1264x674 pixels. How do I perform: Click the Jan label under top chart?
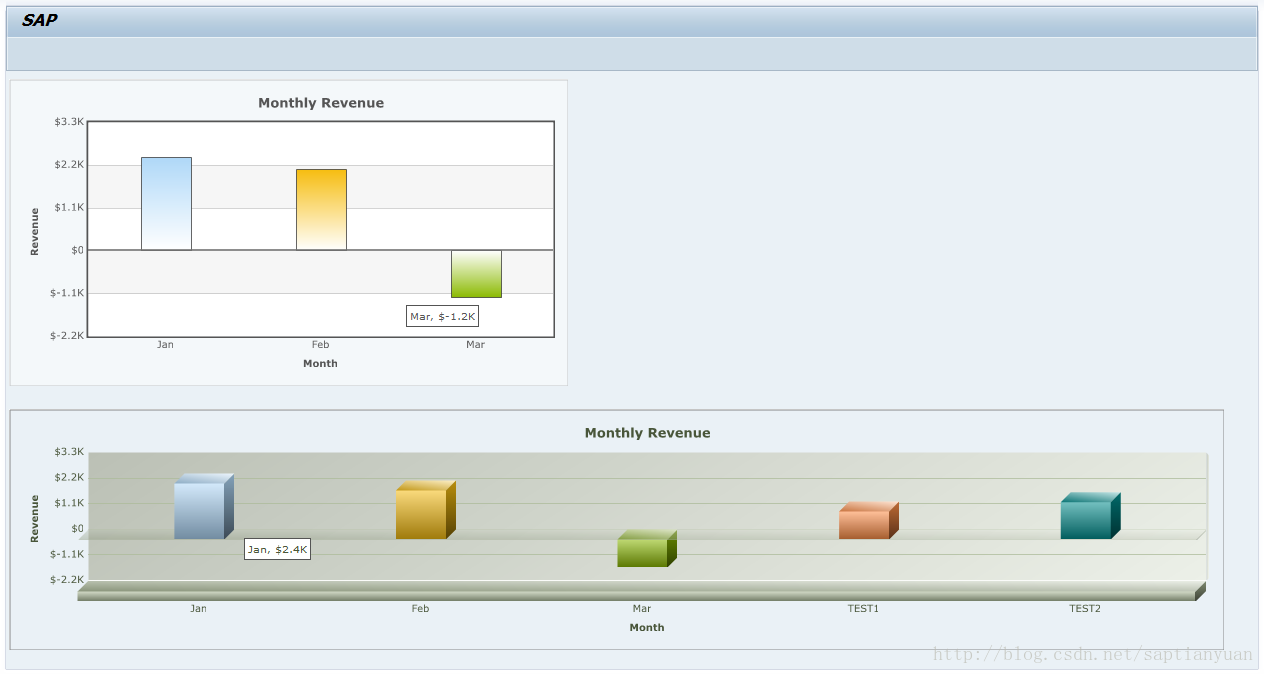pos(166,344)
